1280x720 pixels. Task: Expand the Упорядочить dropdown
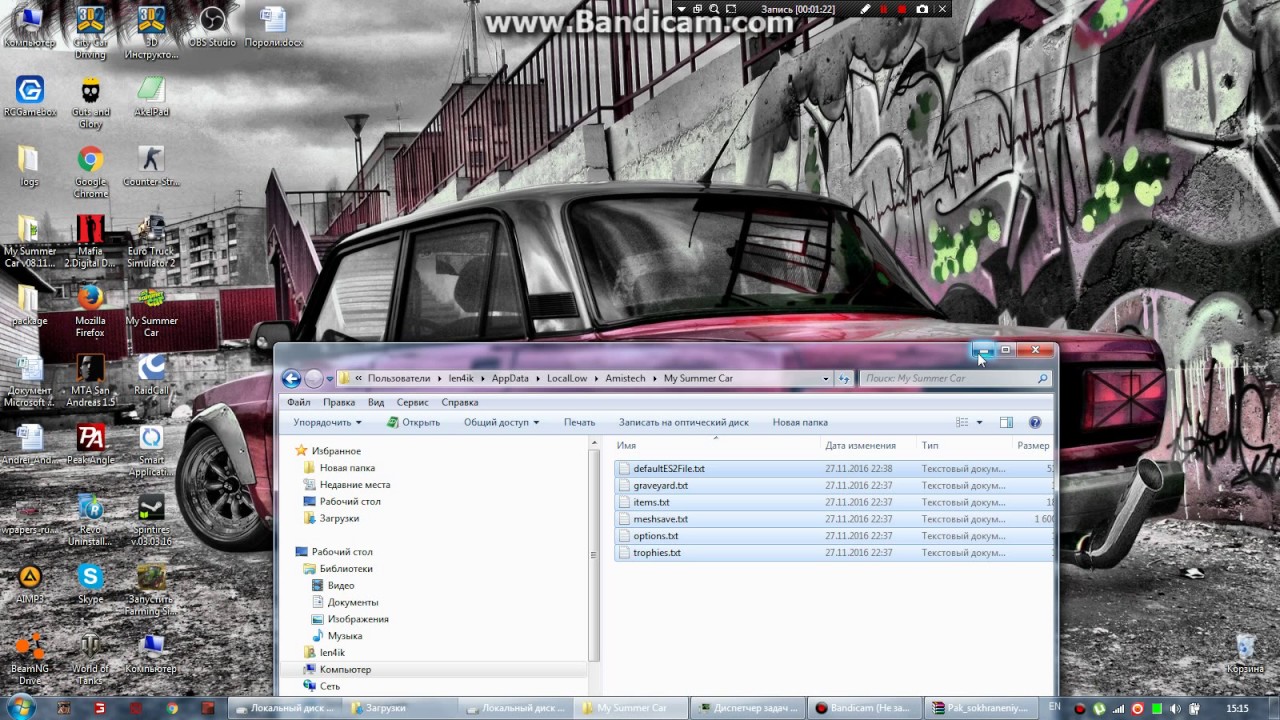tap(327, 423)
